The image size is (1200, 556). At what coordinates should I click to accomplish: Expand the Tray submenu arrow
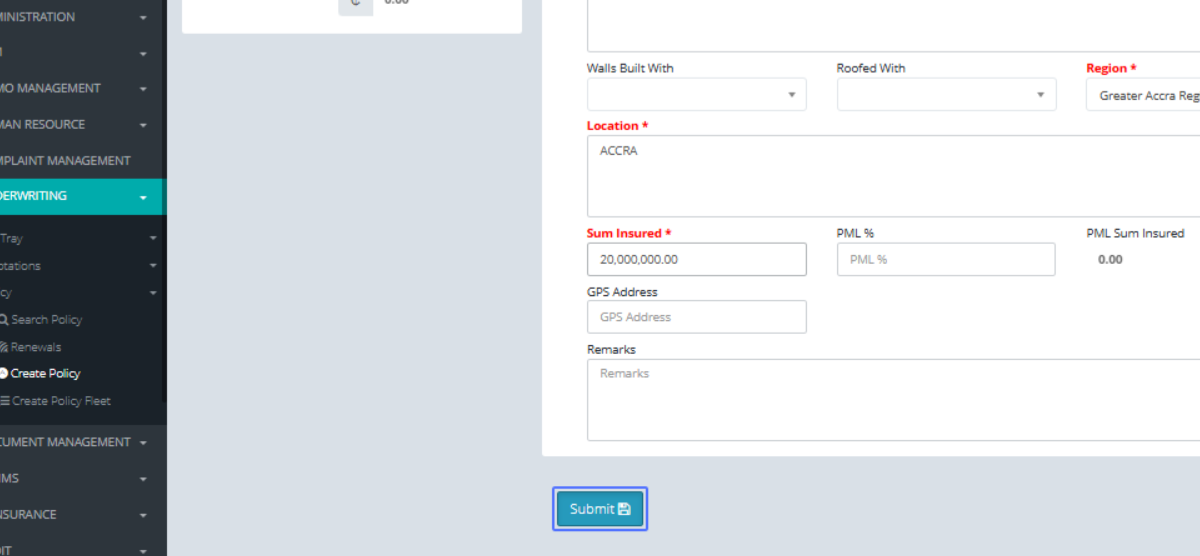point(153,239)
